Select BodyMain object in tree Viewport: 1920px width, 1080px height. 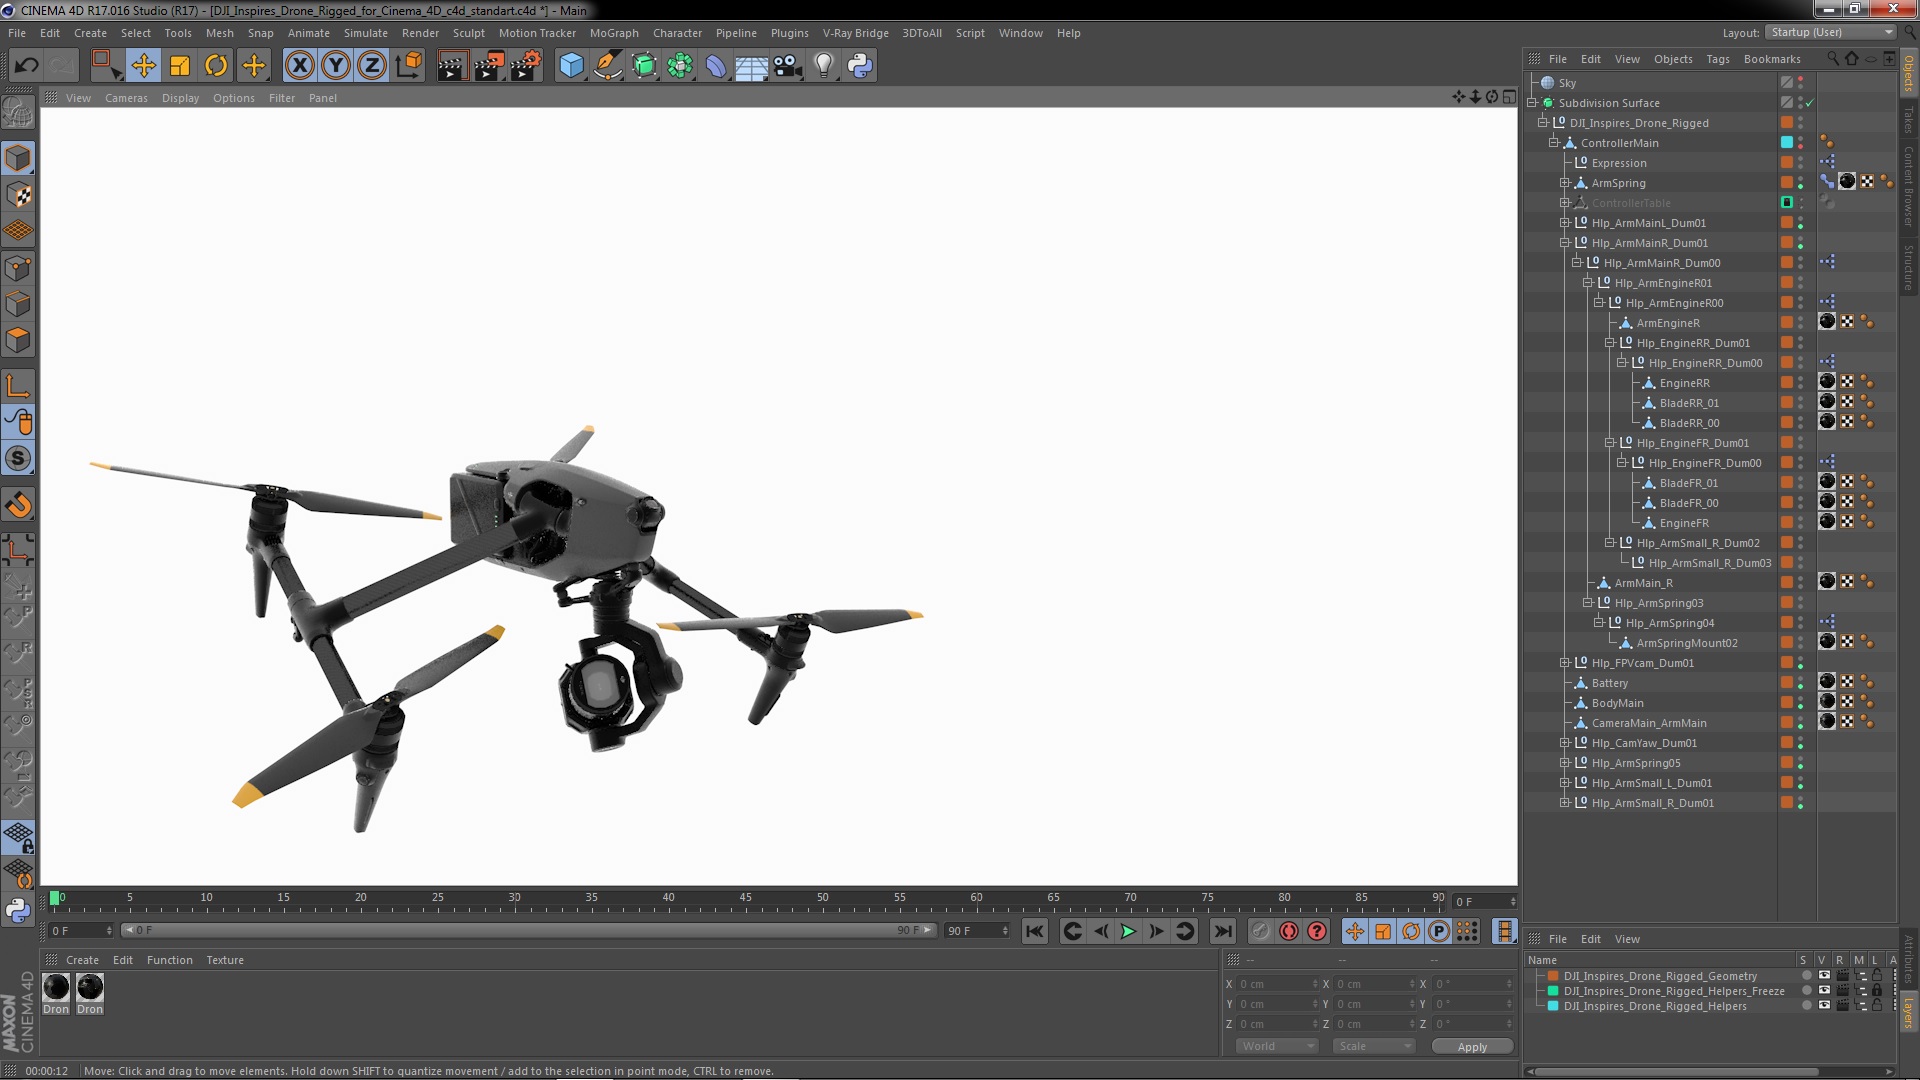1617,703
